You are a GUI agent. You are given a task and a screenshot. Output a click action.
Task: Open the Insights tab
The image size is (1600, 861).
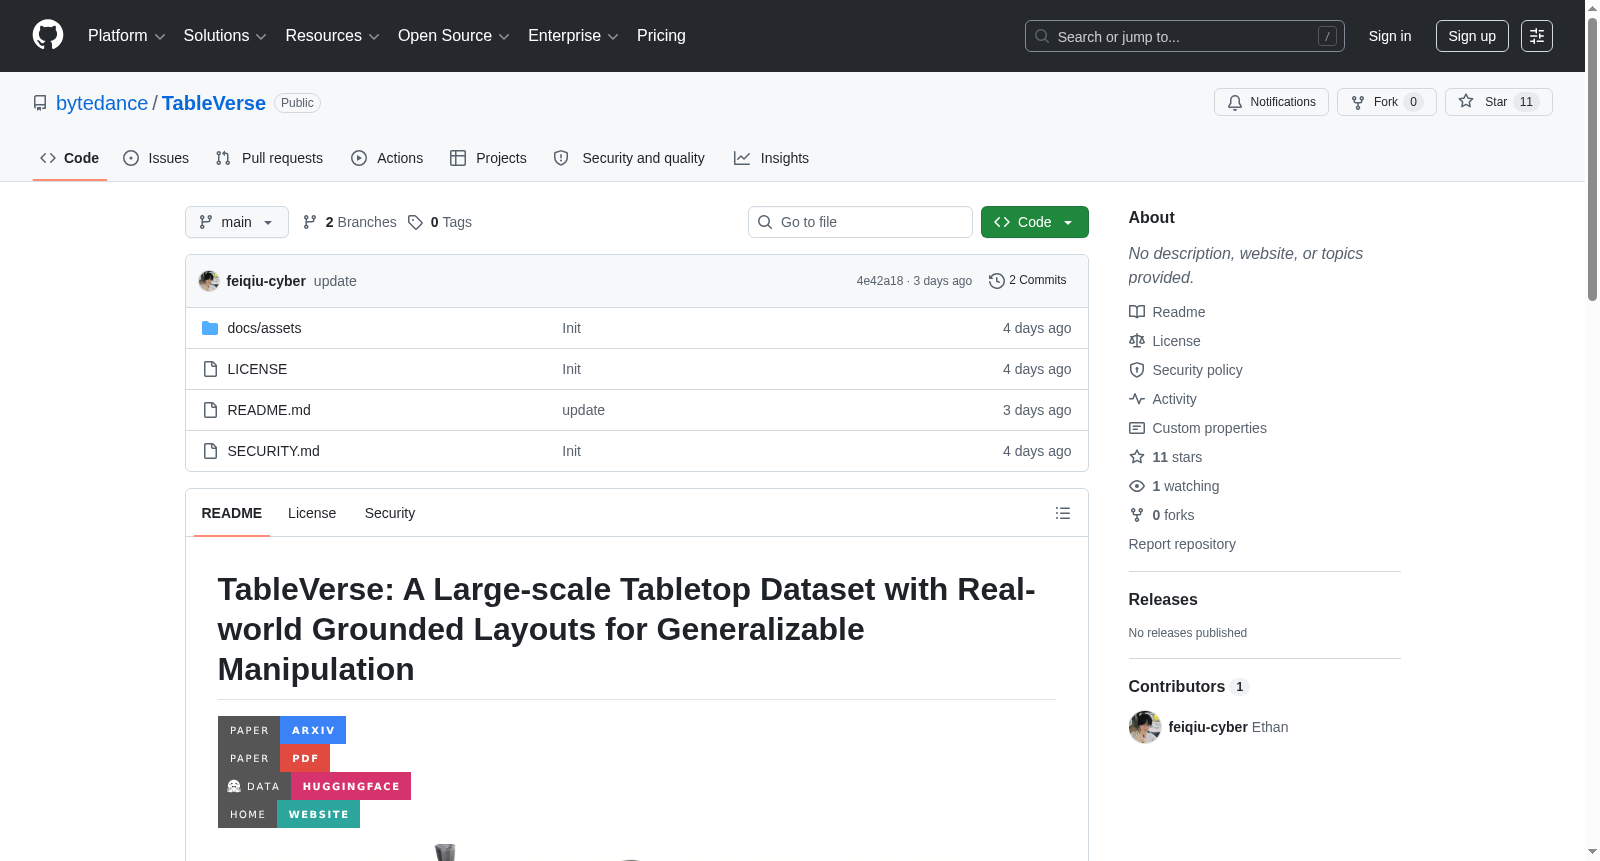(x=771, y=158)
